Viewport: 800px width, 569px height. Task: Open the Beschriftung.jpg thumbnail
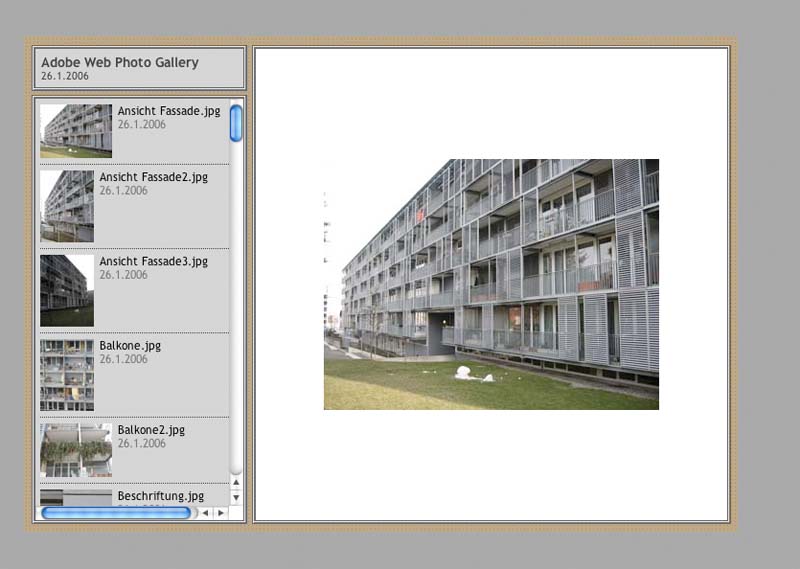(76, 498)
